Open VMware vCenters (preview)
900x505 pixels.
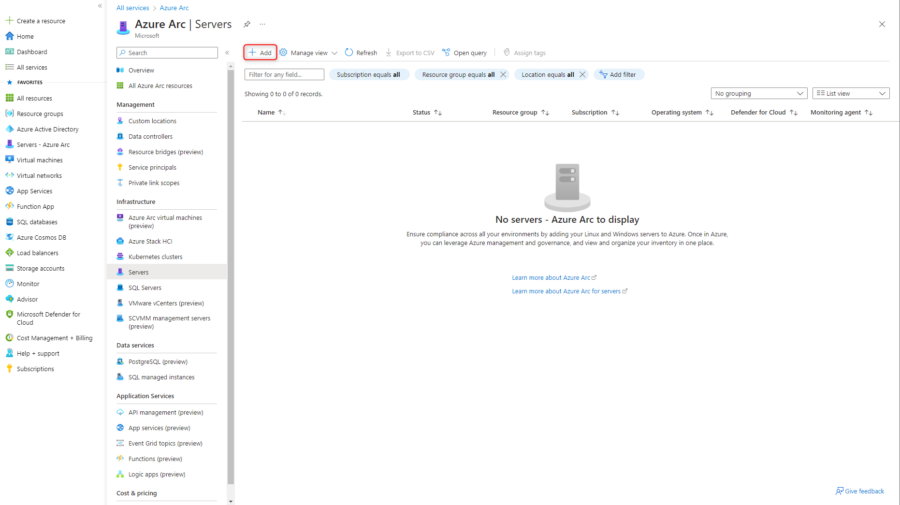click(167, 304)
